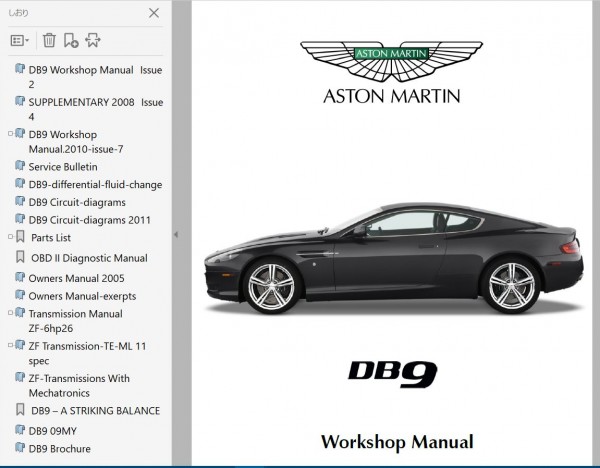
Task: Open OBD II Diagnostic Manual bookmark
Action: point(89,258)
